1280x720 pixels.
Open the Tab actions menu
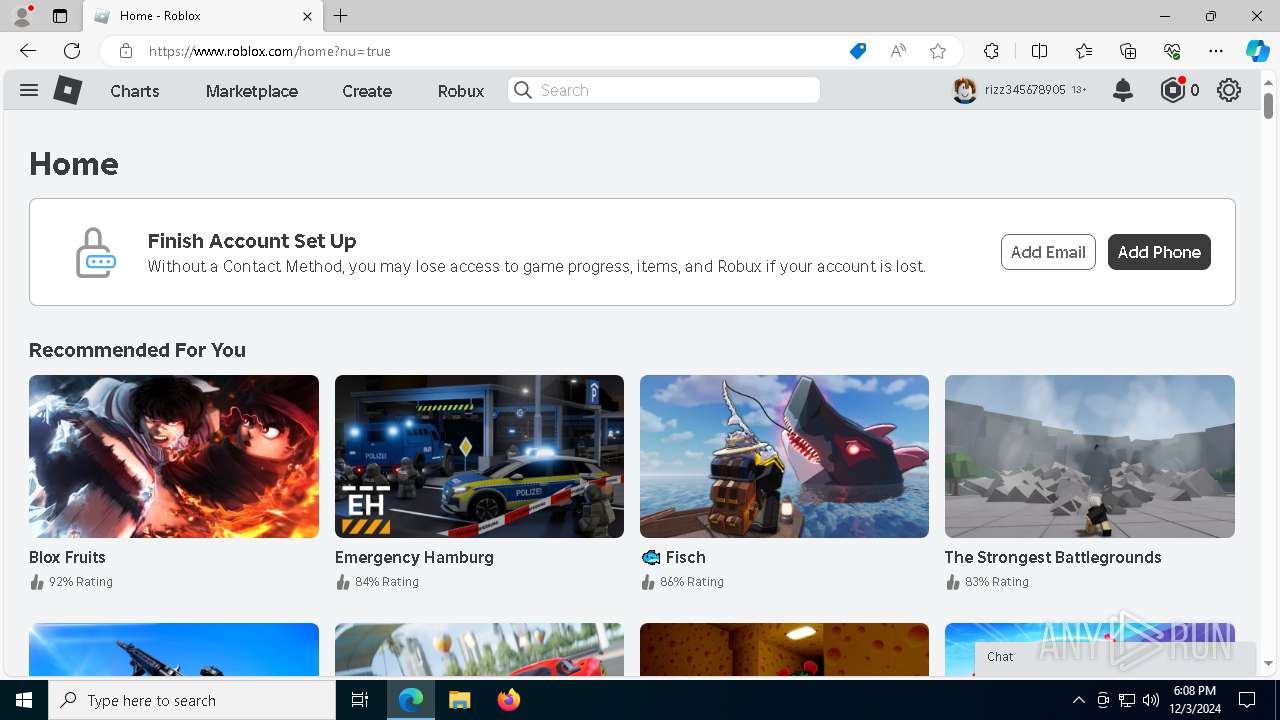[60, 16]
